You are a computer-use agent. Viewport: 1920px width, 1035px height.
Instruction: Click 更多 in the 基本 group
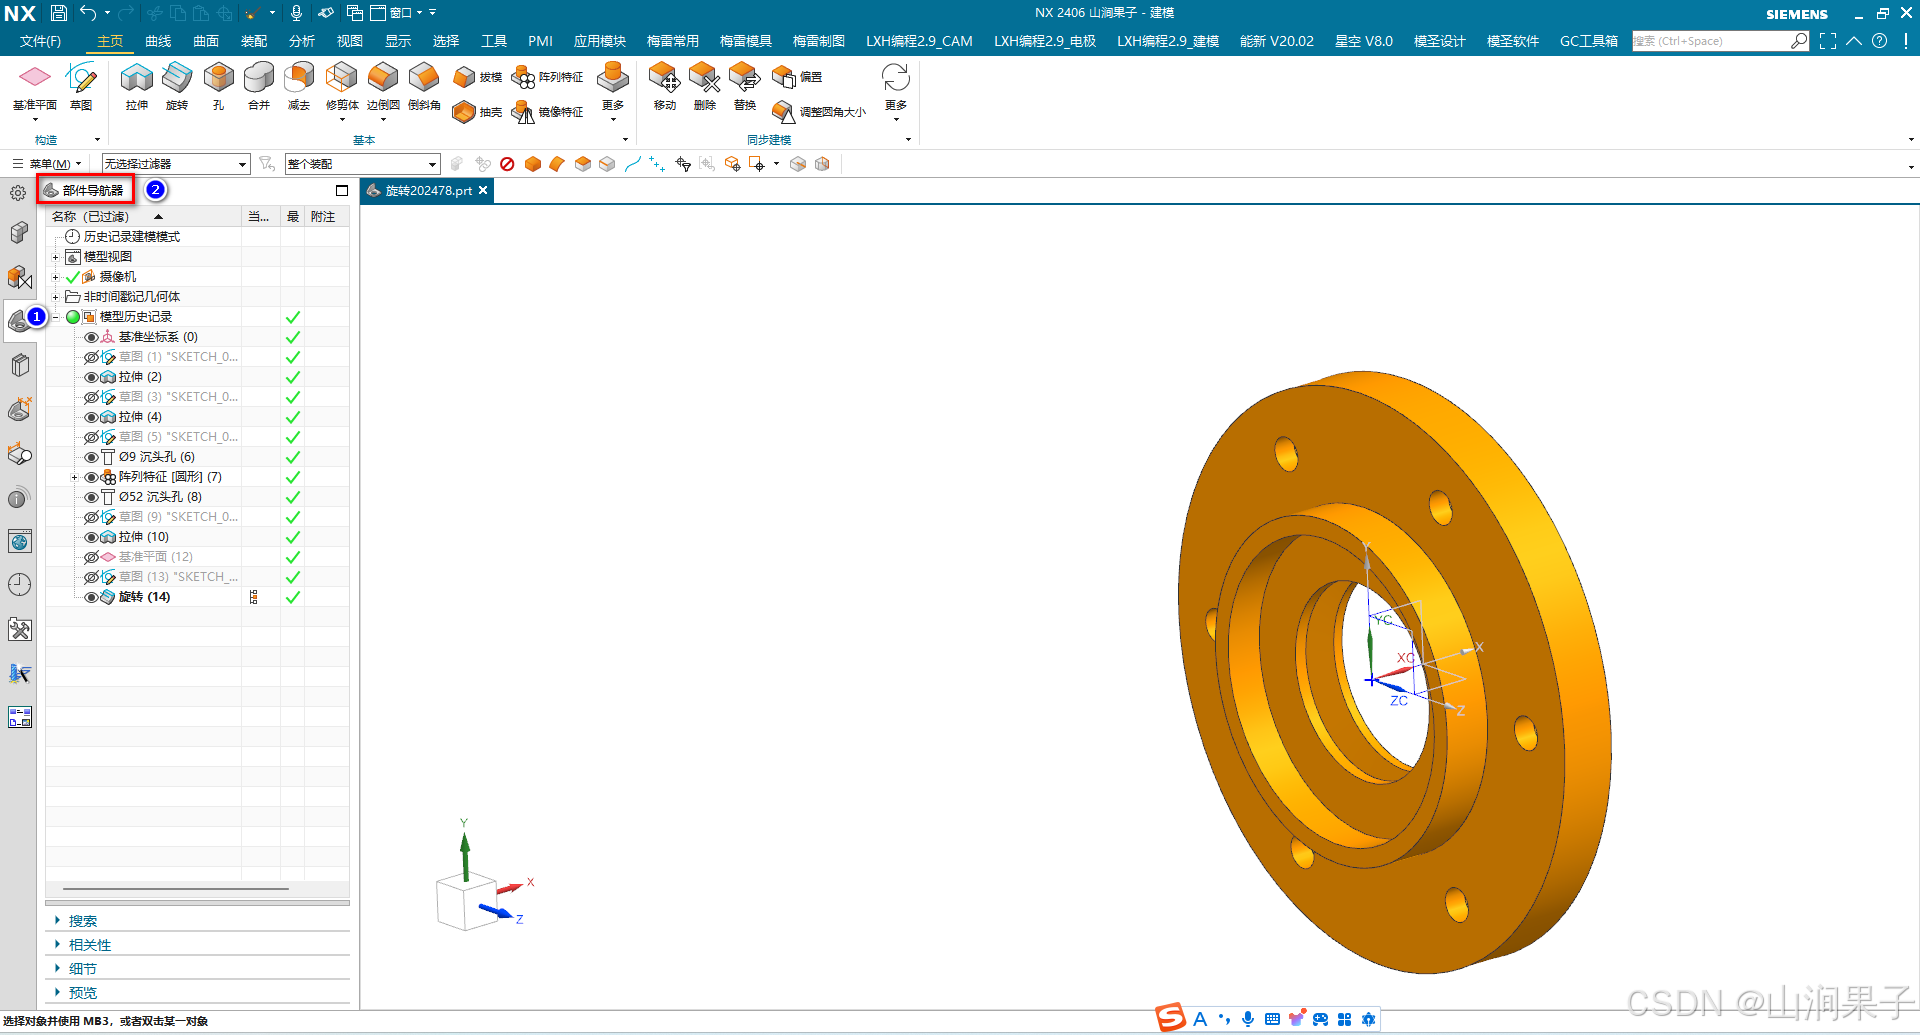coord(613,91)
